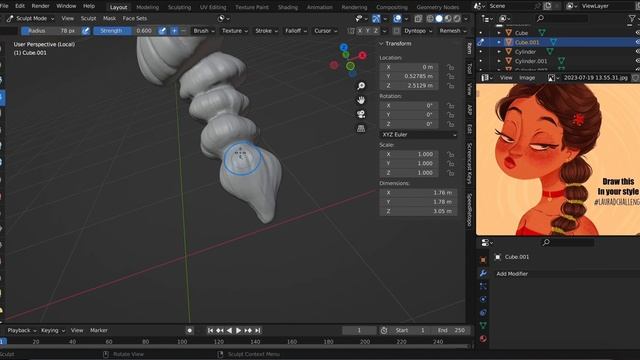Click the outliner search field
This screenshot has height=360, width=640.
[562, 18]
